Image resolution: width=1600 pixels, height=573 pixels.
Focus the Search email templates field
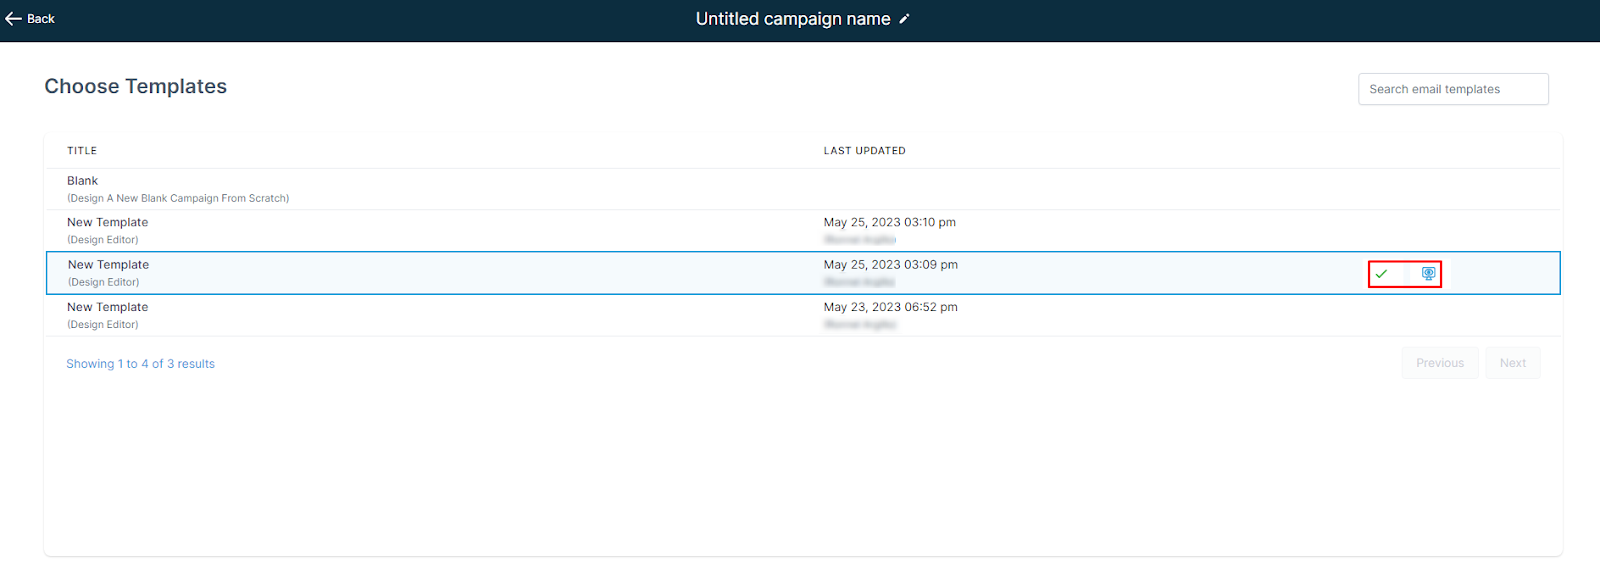pos(1453,89)
